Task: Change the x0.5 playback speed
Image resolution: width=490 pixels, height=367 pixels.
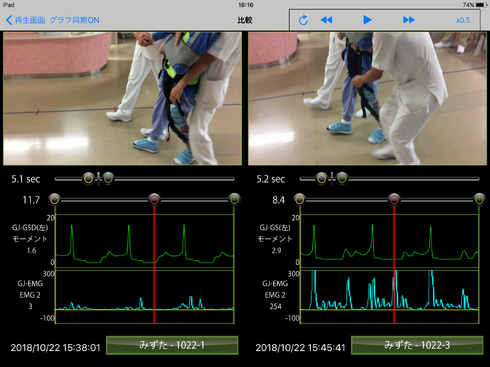Action: point(463,20)
